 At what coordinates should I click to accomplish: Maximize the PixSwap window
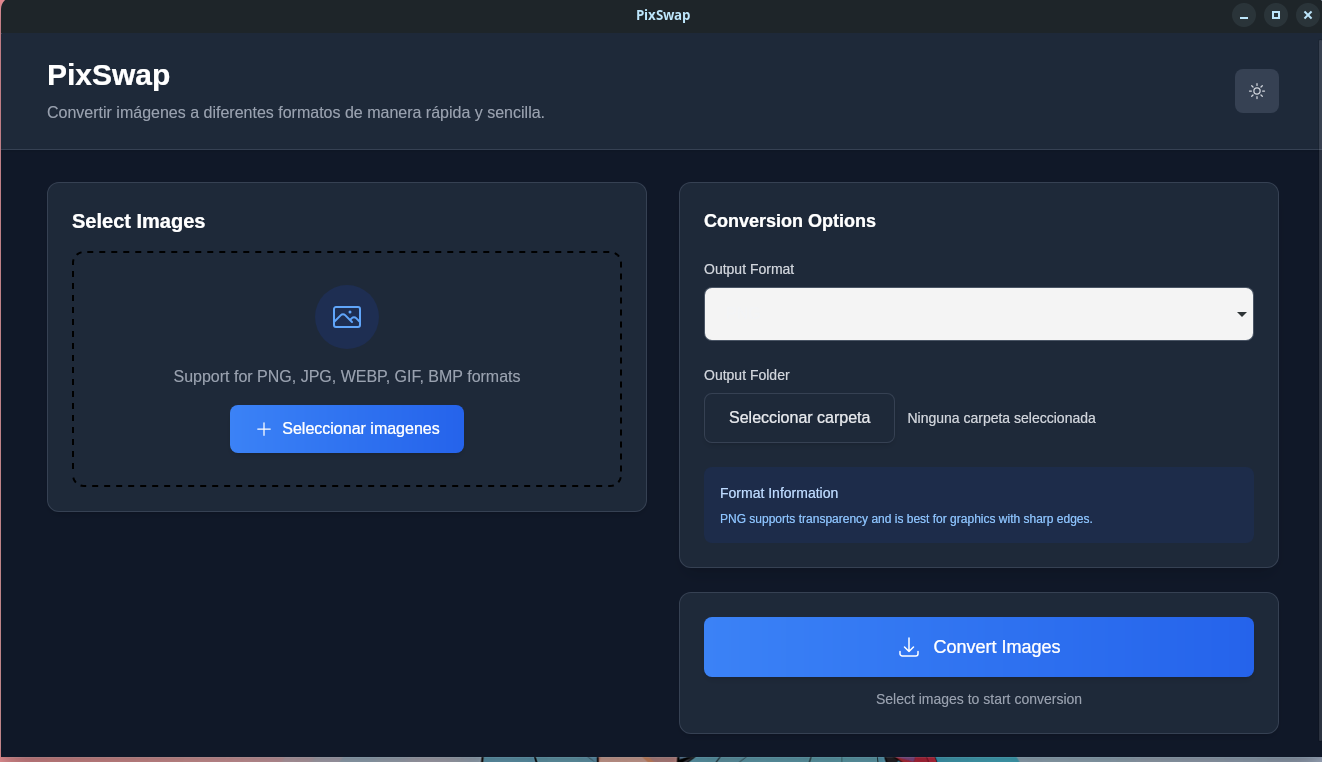1276,15
